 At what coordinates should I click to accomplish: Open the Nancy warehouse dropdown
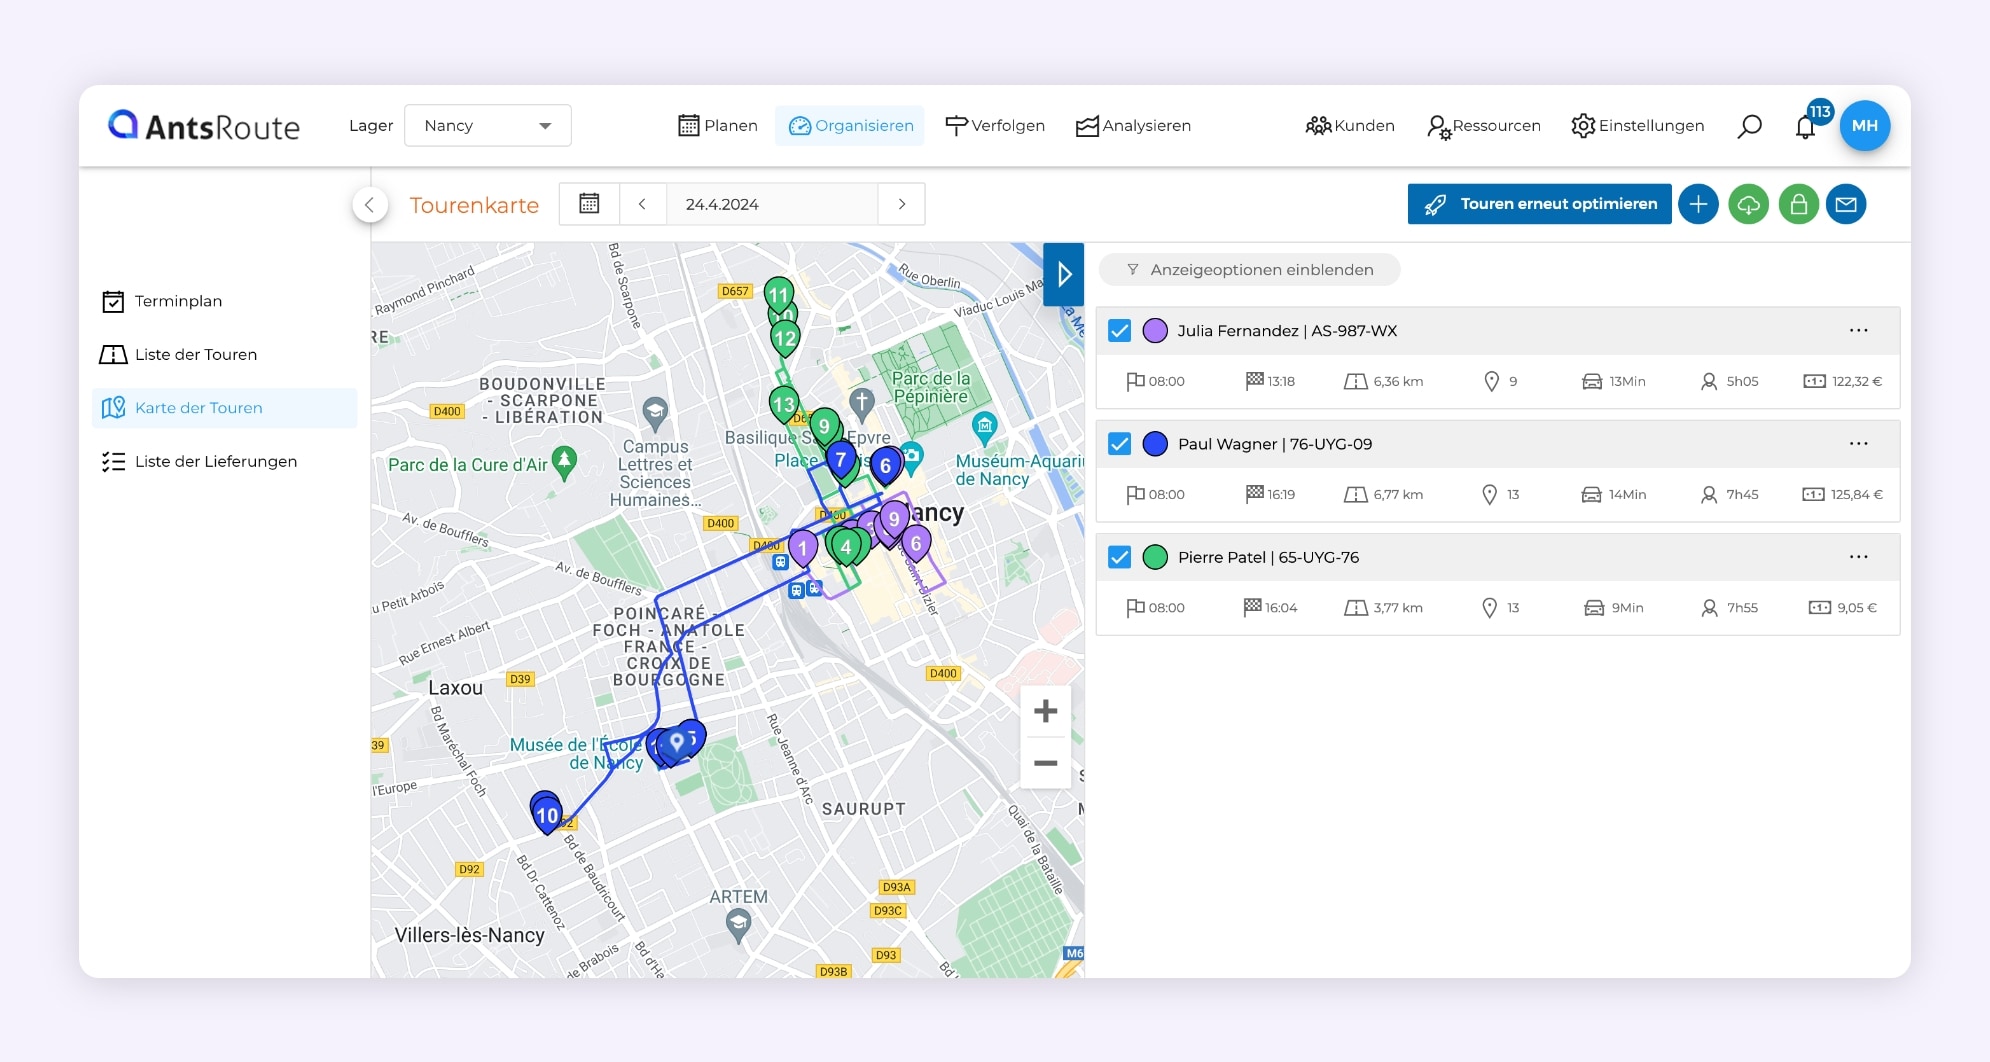[x=487, y=126]
